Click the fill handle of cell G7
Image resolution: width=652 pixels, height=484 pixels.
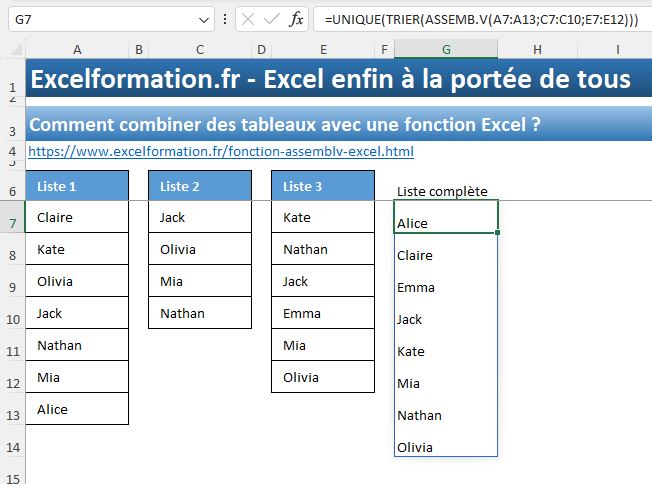coord(497,232)
